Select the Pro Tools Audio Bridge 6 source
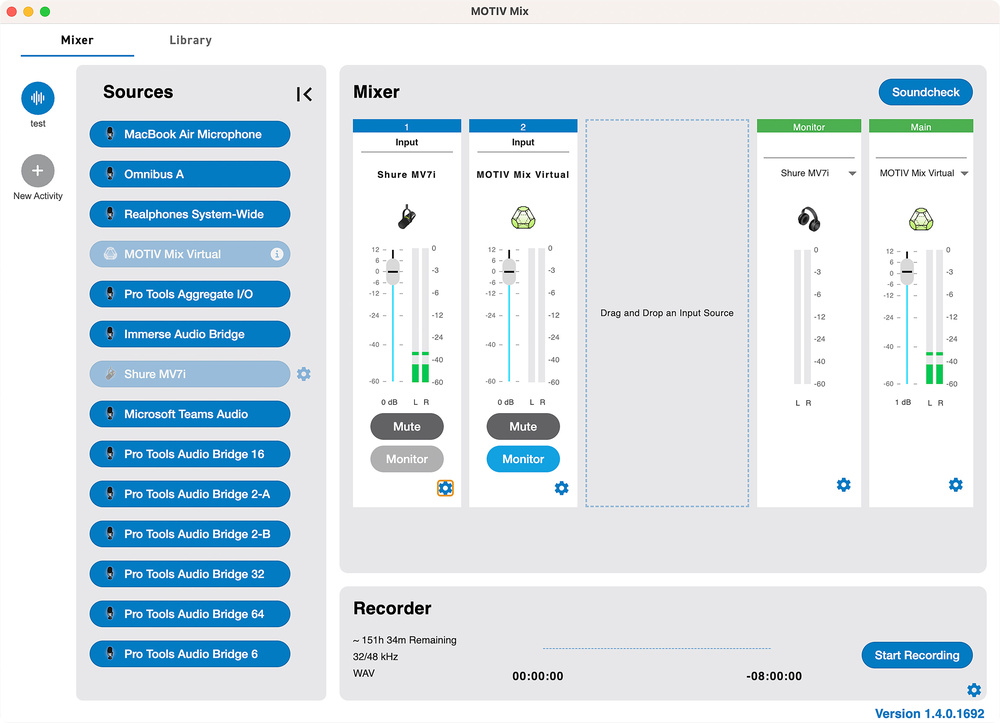The height and width of the screenshot is (723, 1000). [x=190, y=654]
